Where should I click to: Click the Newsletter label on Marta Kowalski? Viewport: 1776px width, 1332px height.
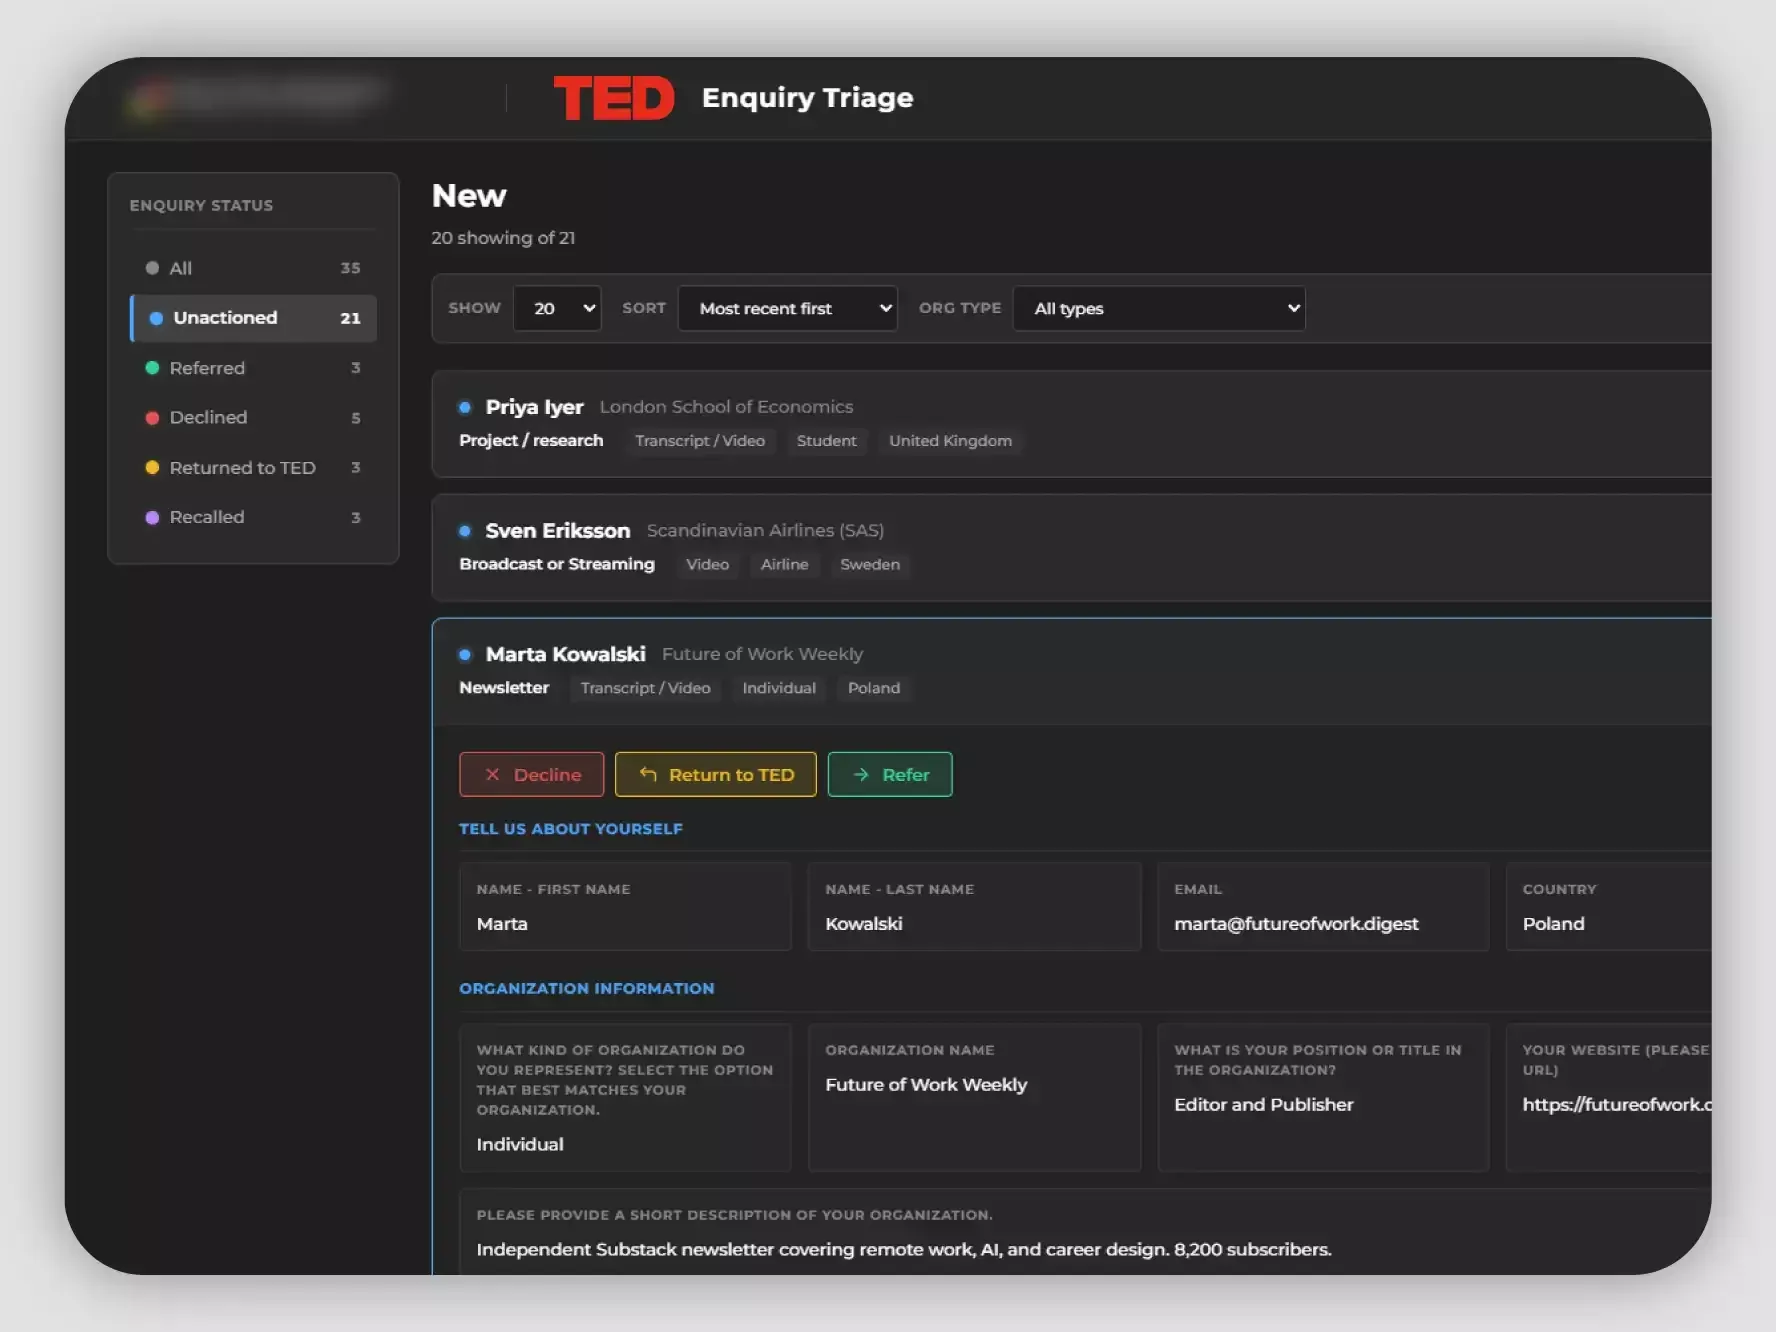(x=504, y=688)
